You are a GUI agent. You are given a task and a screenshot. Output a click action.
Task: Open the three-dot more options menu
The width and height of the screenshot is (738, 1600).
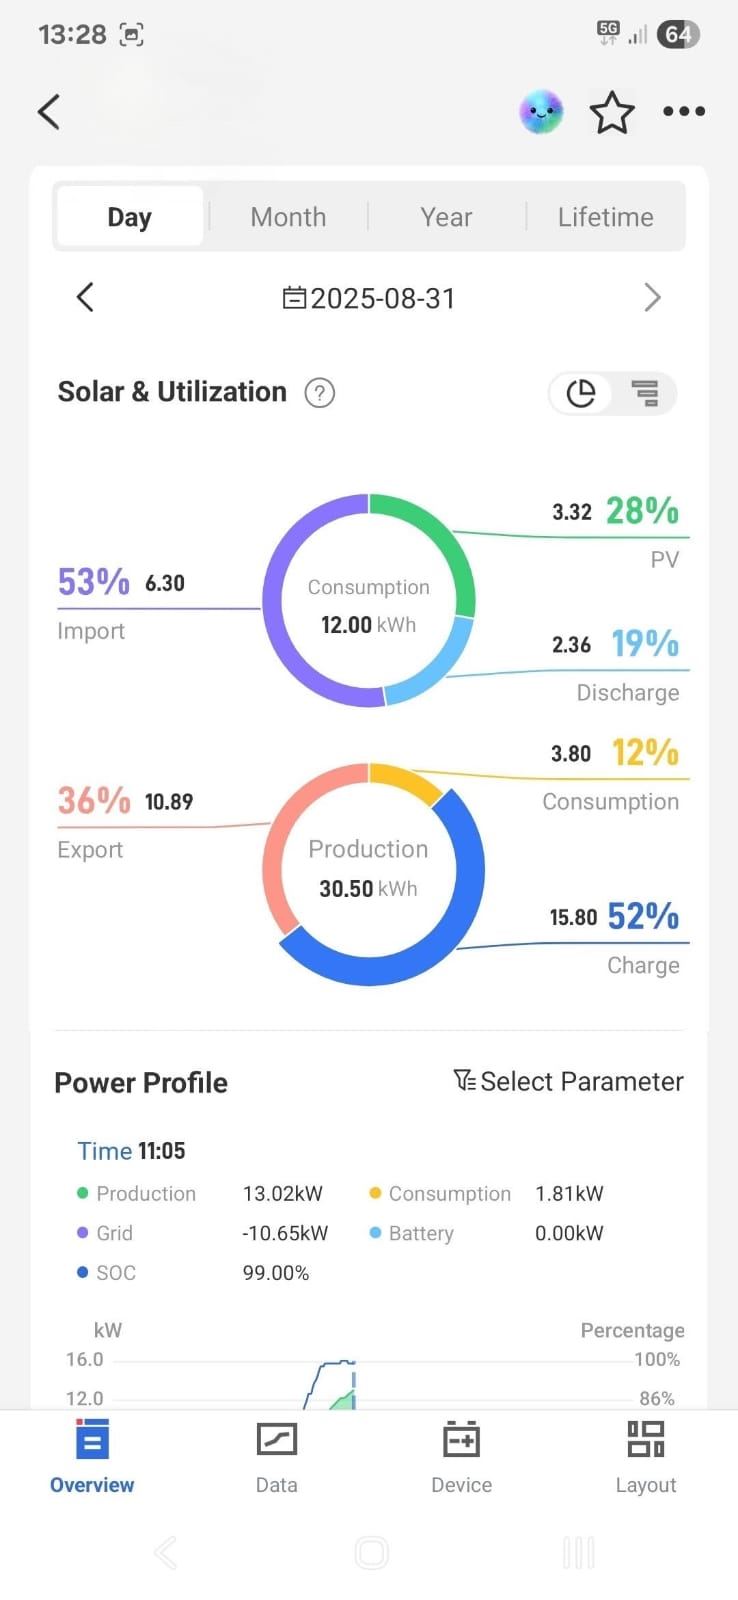684,111
